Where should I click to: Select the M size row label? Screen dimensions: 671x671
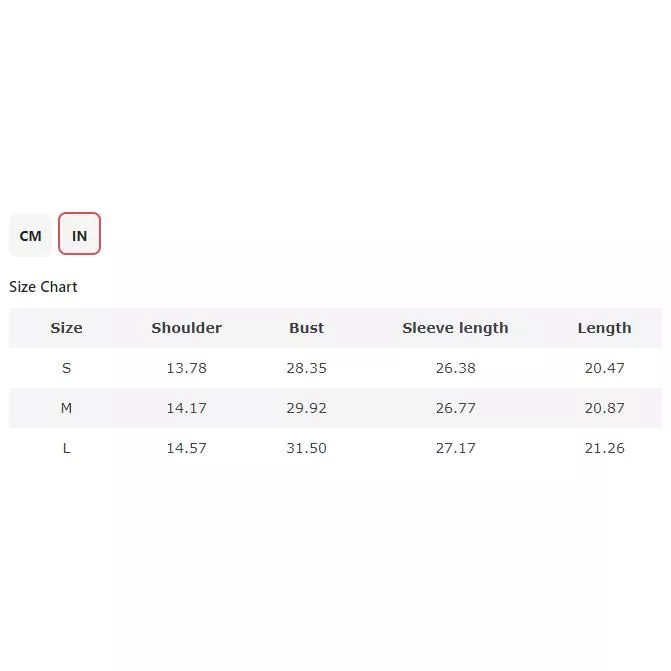(66, 408)
